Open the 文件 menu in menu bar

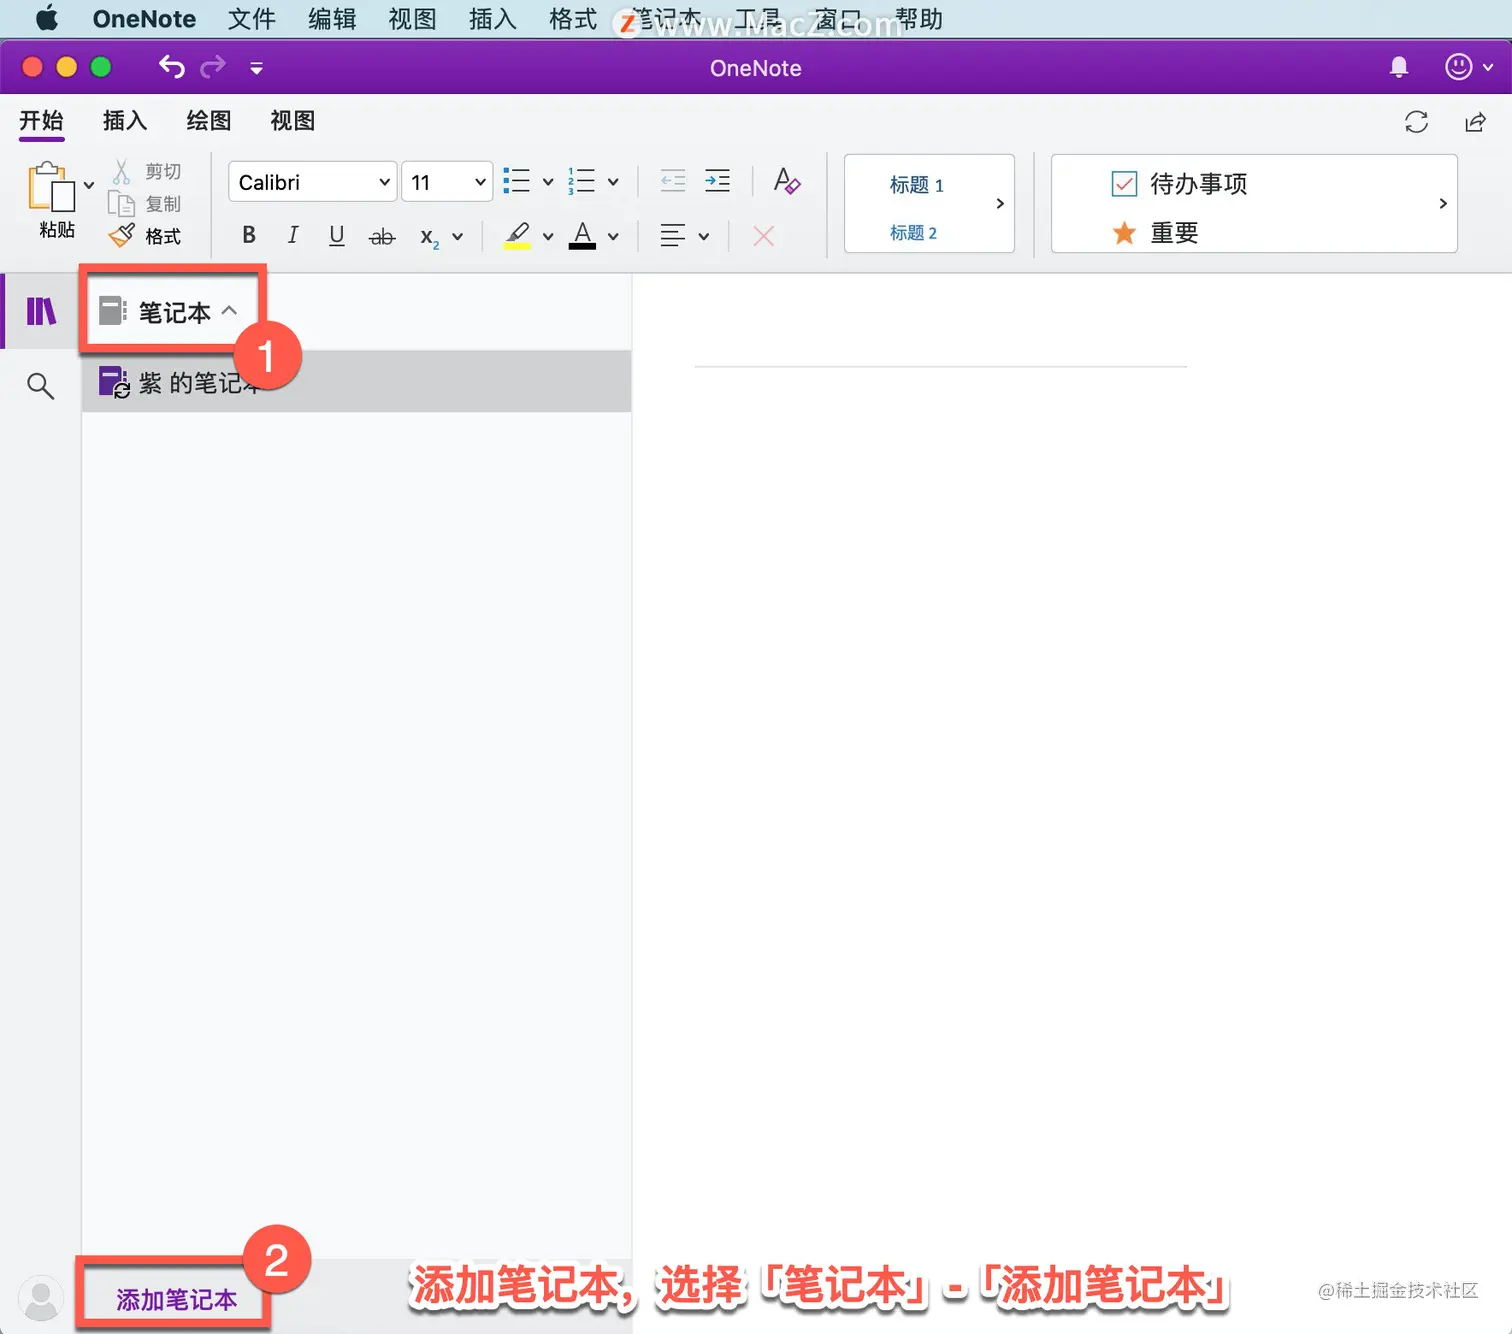pyautogui.click(x=251, y=19)
